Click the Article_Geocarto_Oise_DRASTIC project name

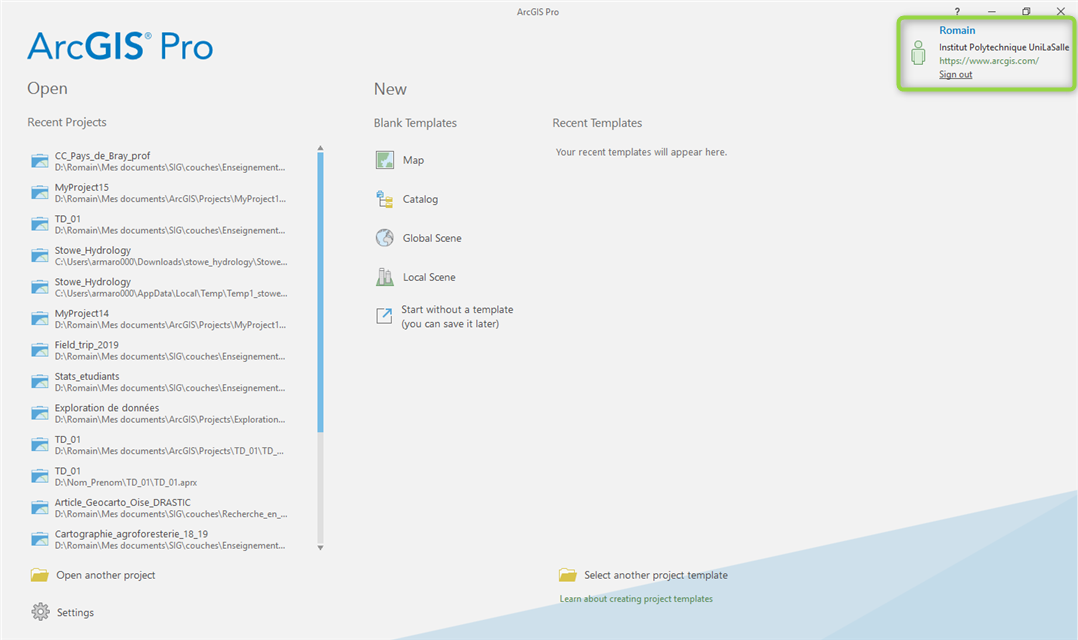pos(123,503)
